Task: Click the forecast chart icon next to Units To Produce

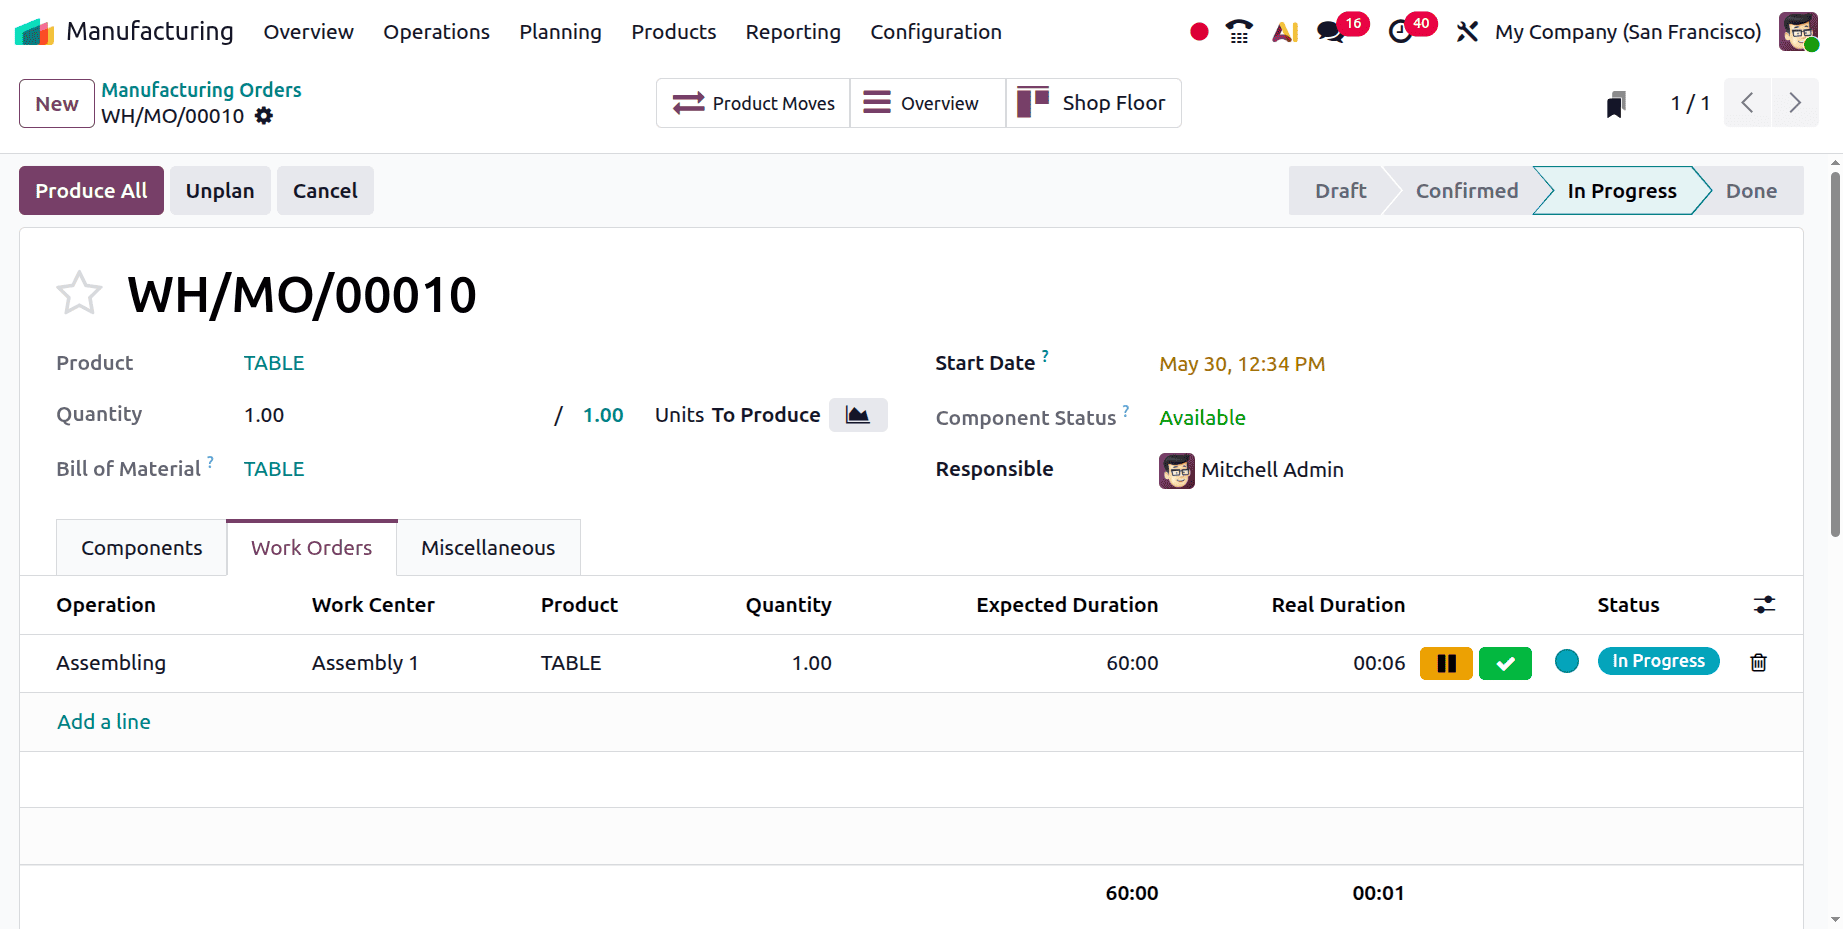Action: 858,415
